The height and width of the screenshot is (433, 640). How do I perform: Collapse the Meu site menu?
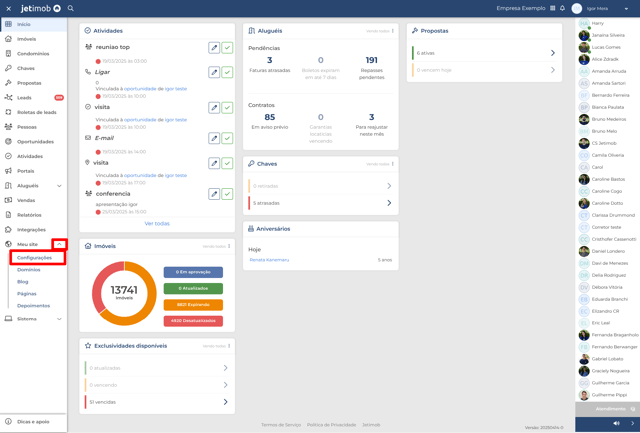pos(59,244)
